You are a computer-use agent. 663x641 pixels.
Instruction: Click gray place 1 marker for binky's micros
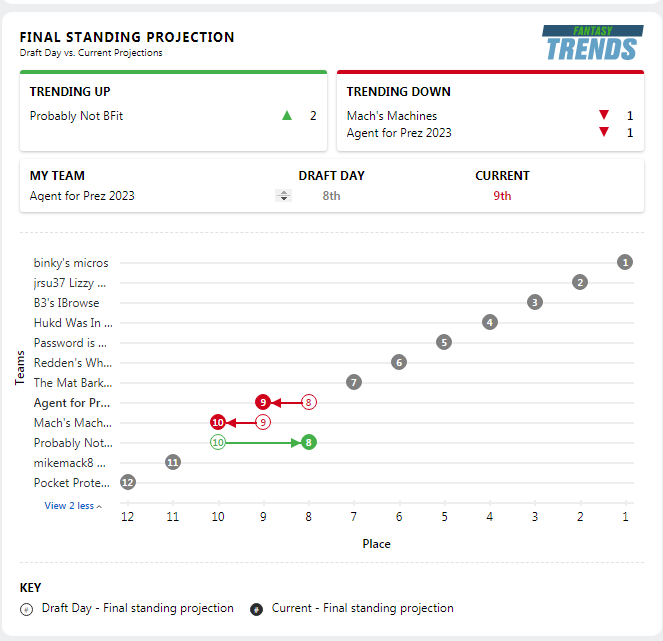[625, 263]
